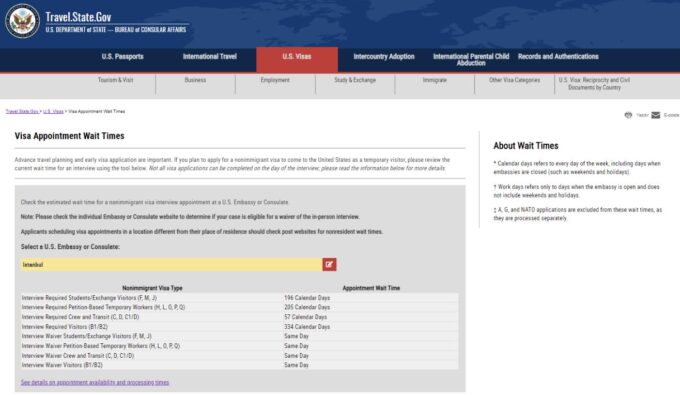Go to Immigrate submenu
Image resolution: width=680 pixels, height=395 pixels.
click(435, 80)
